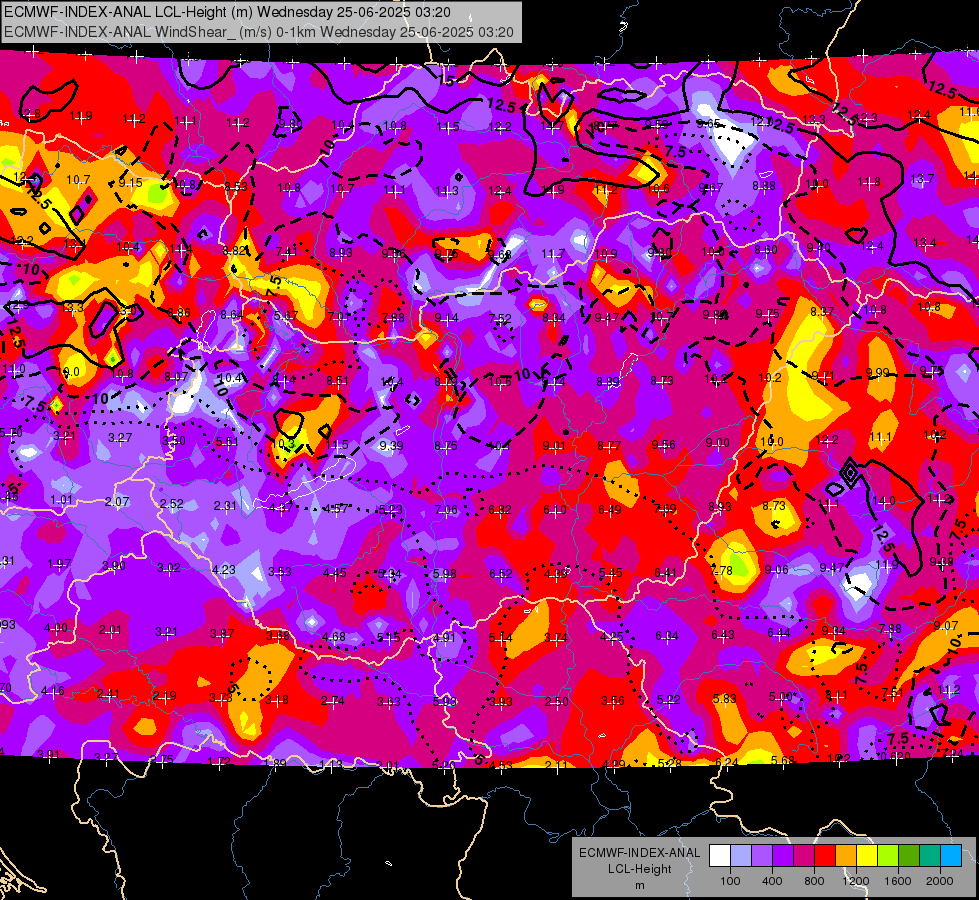Click the yellow legend swatch
Image resolution: width=979 pixels, height=900 pixels.
[867, 856]
